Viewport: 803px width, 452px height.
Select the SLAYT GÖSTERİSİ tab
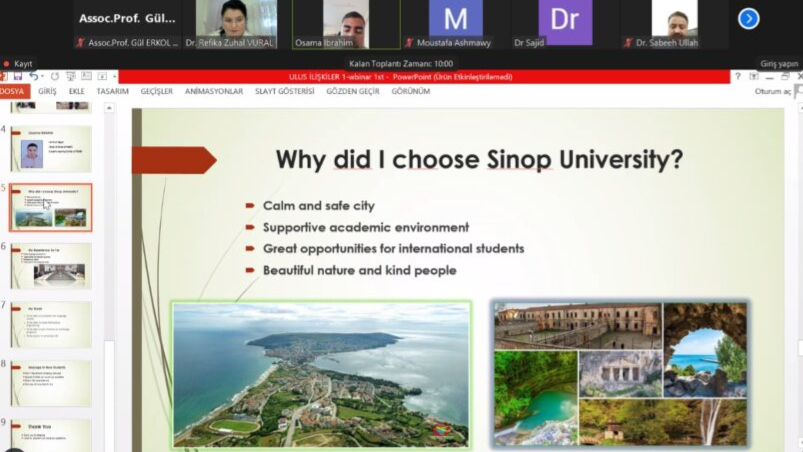[285, 91]
